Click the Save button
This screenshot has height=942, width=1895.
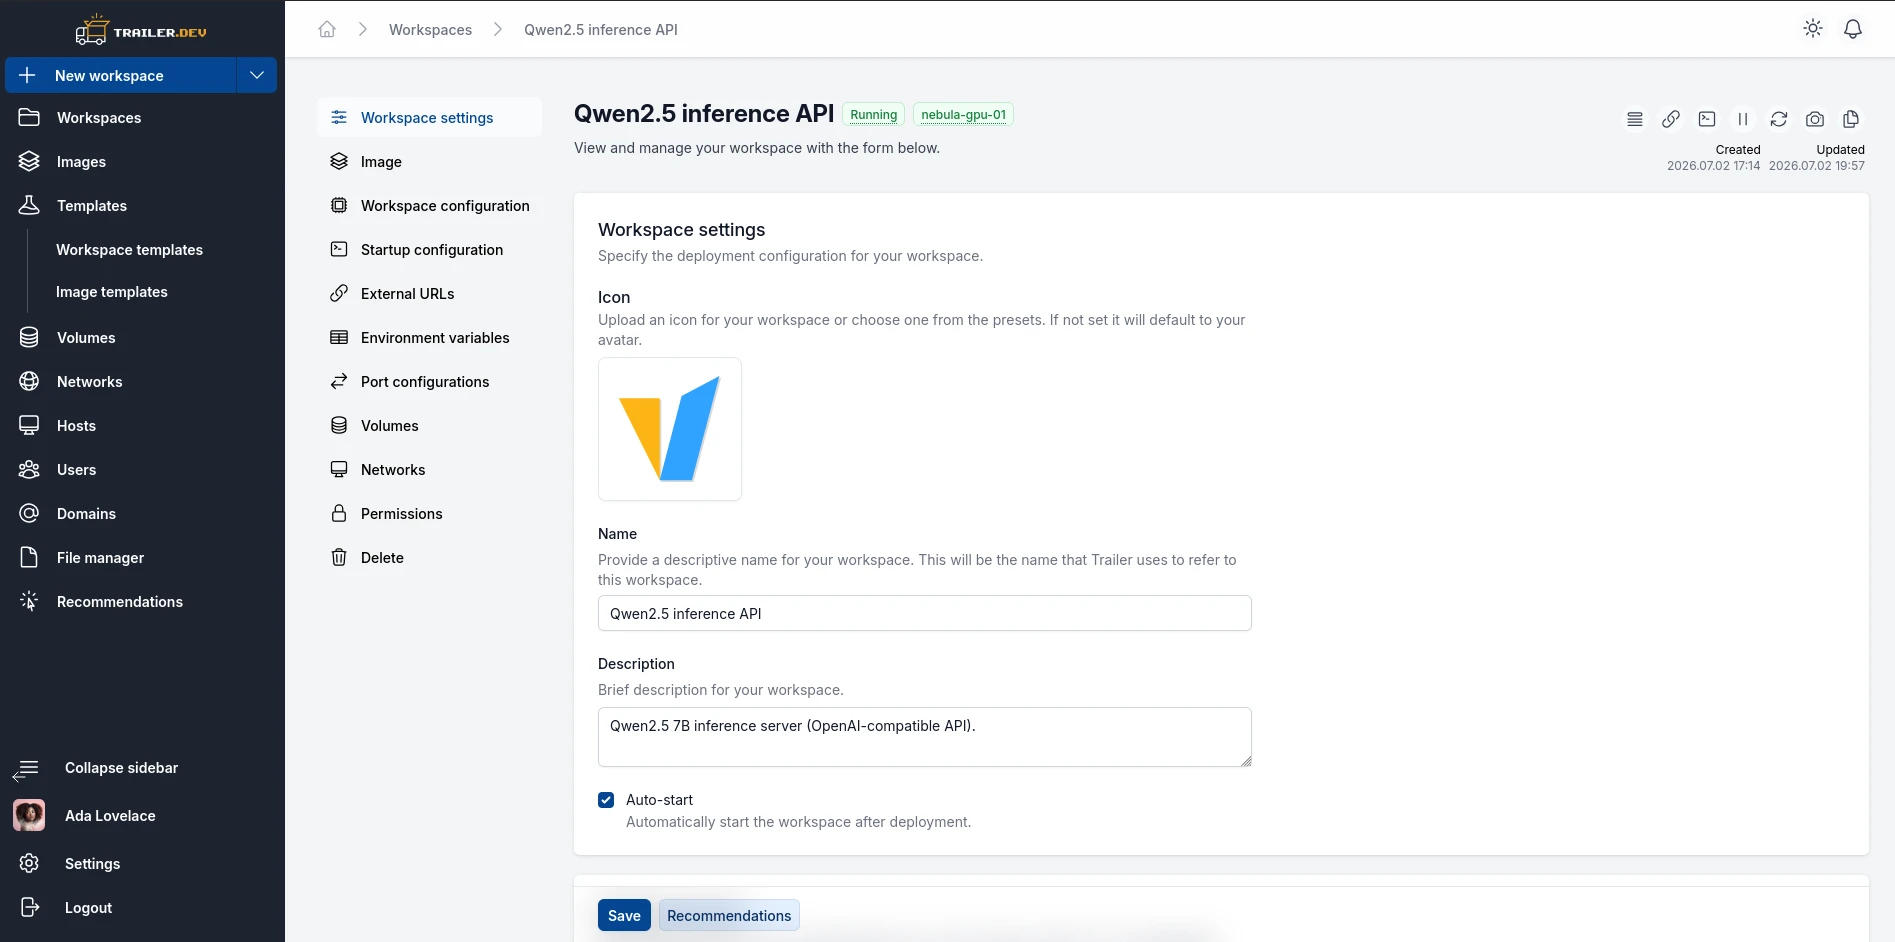624,915
